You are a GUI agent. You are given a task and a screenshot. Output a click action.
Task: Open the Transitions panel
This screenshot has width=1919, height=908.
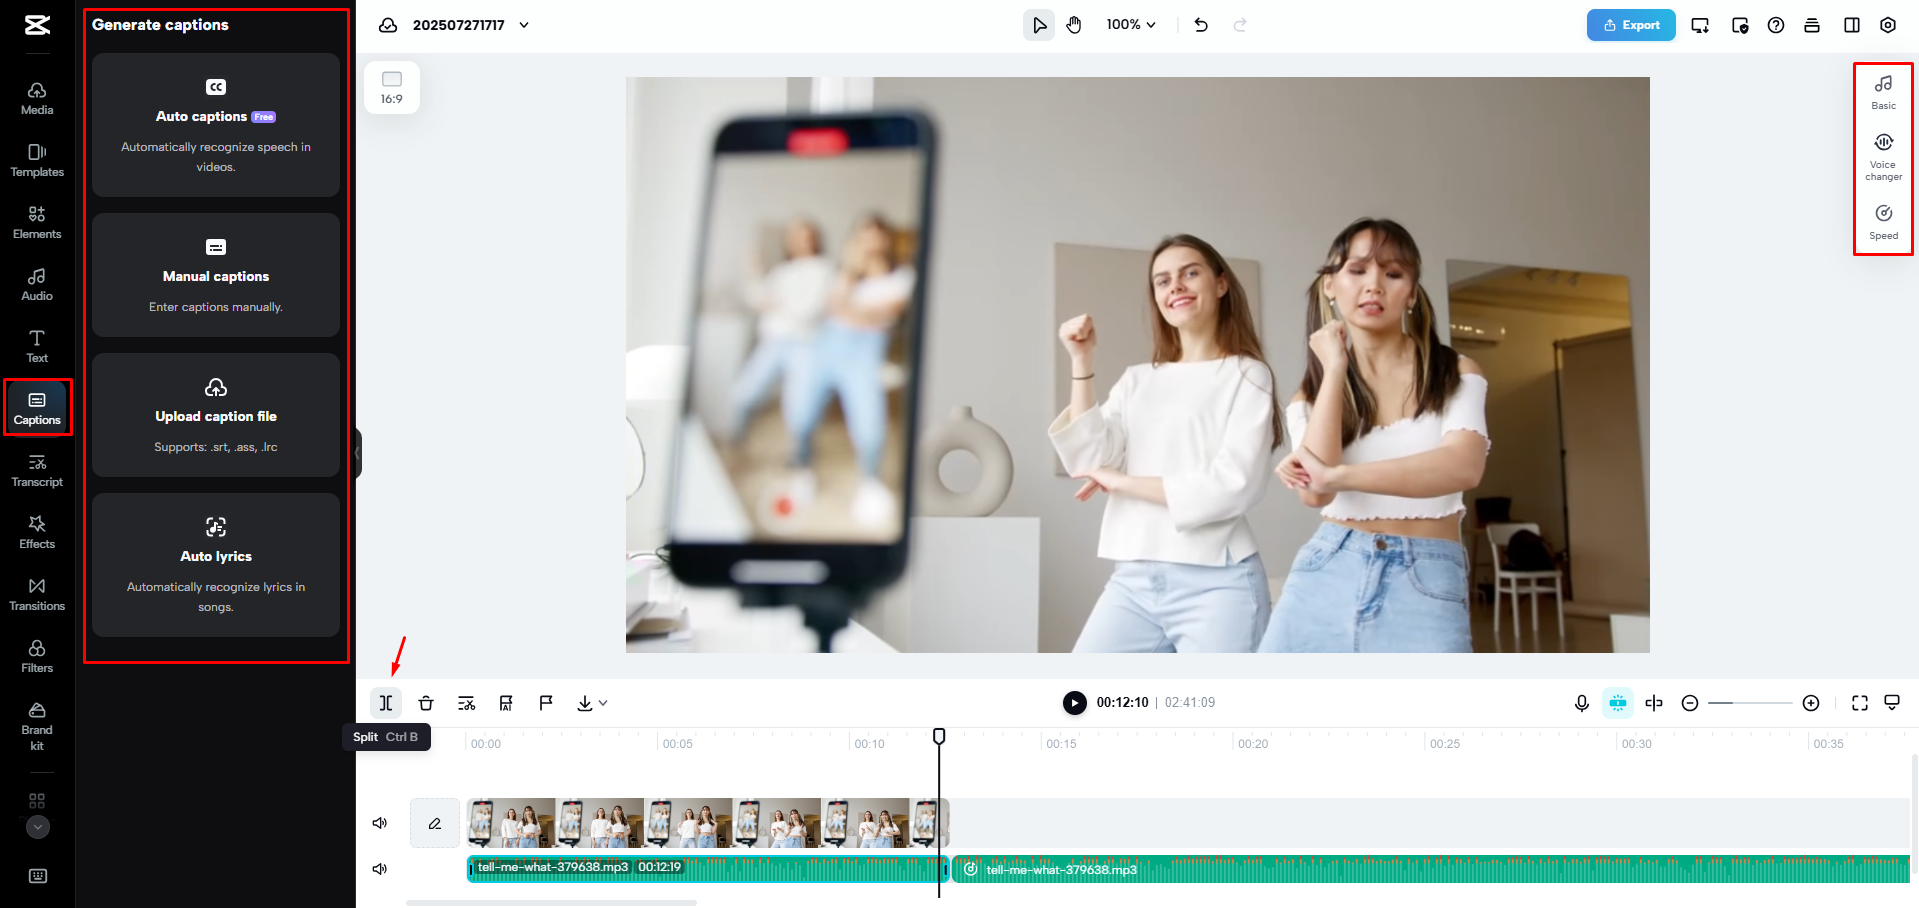click(37, 594)
